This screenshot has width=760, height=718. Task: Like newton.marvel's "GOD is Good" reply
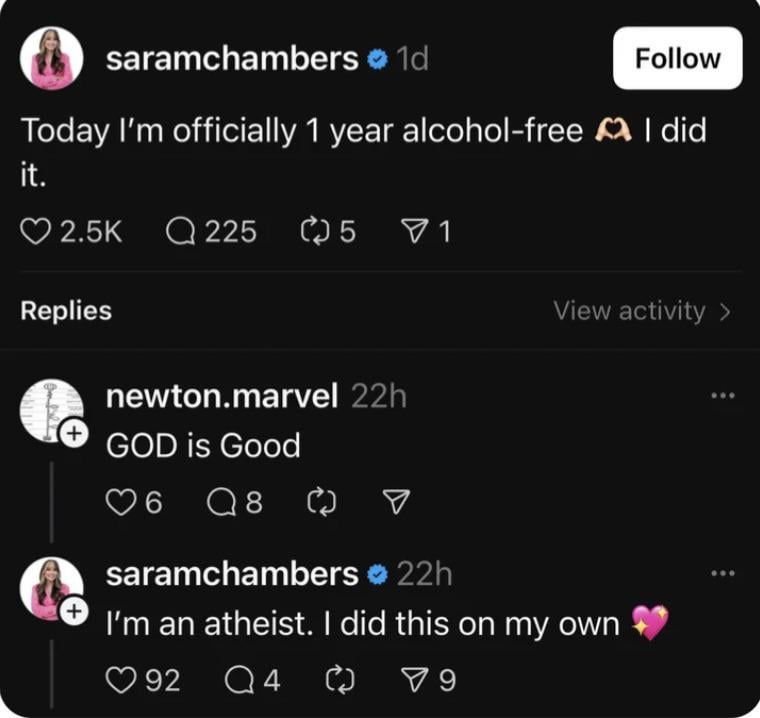tap(122, 503)
